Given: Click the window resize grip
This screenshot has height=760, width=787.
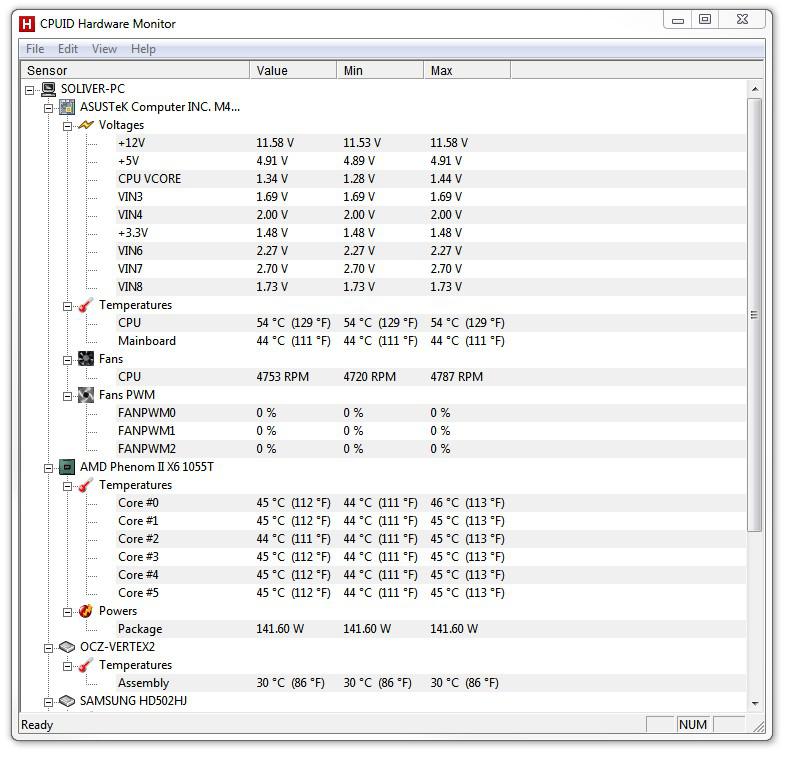Looking at the screenshot, I should click(x=758, y=726).
